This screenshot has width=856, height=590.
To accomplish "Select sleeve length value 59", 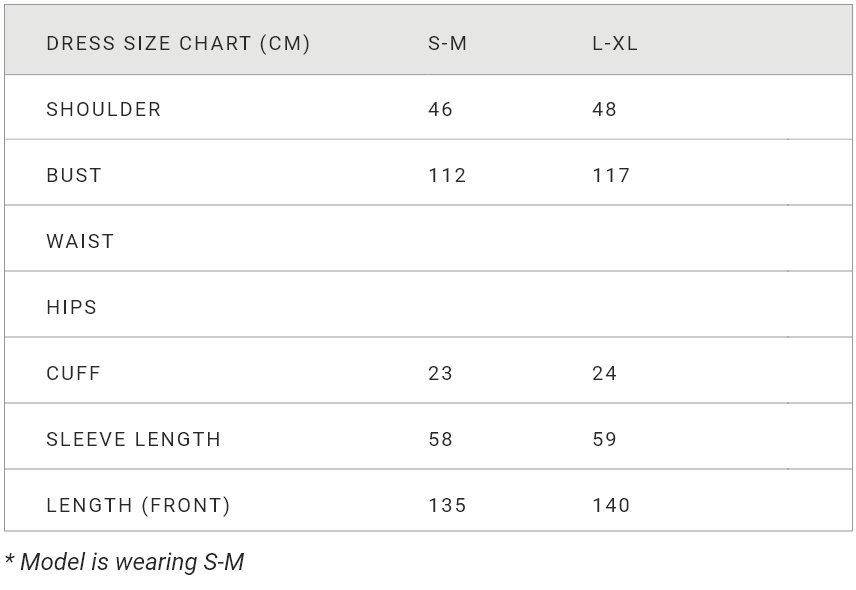I will coord(604,439).
